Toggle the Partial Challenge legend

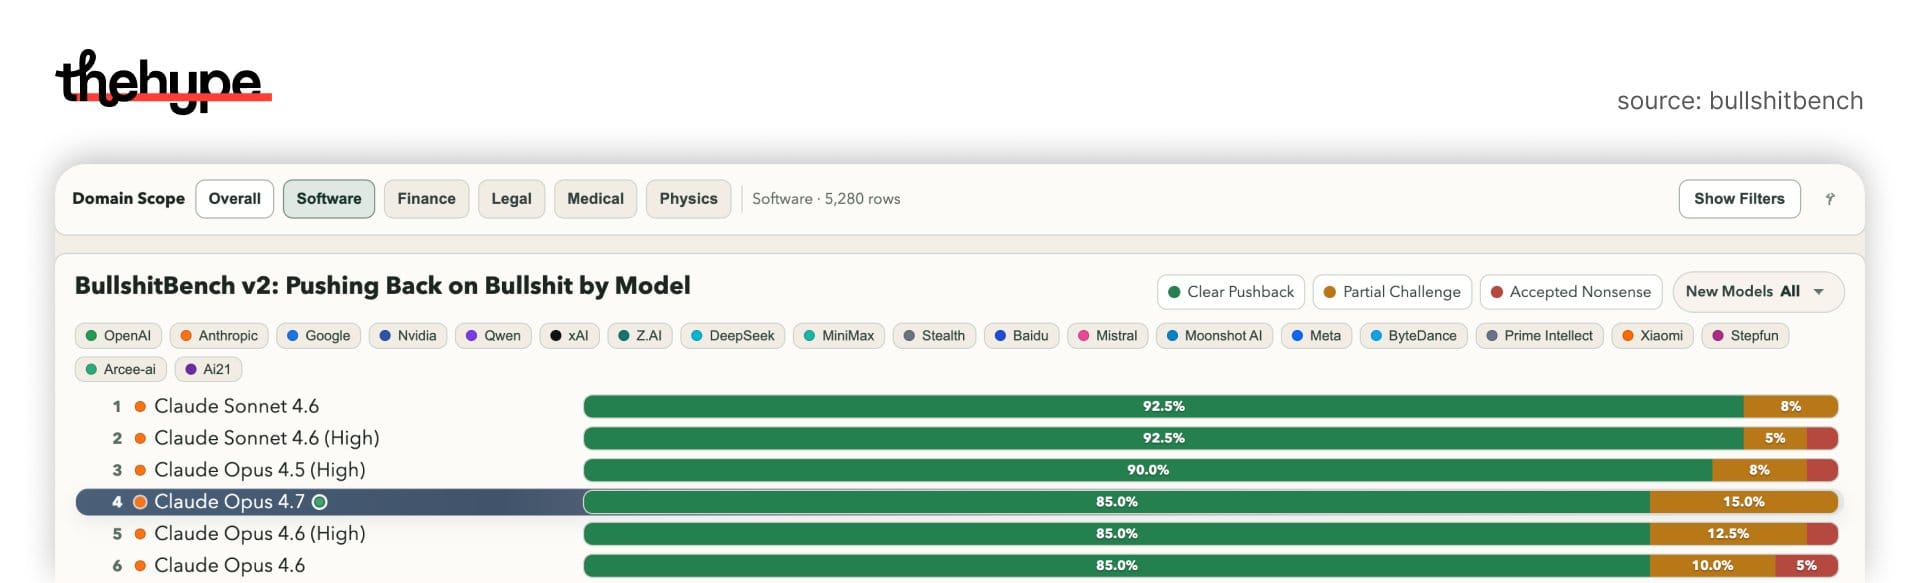[1392, 292]
